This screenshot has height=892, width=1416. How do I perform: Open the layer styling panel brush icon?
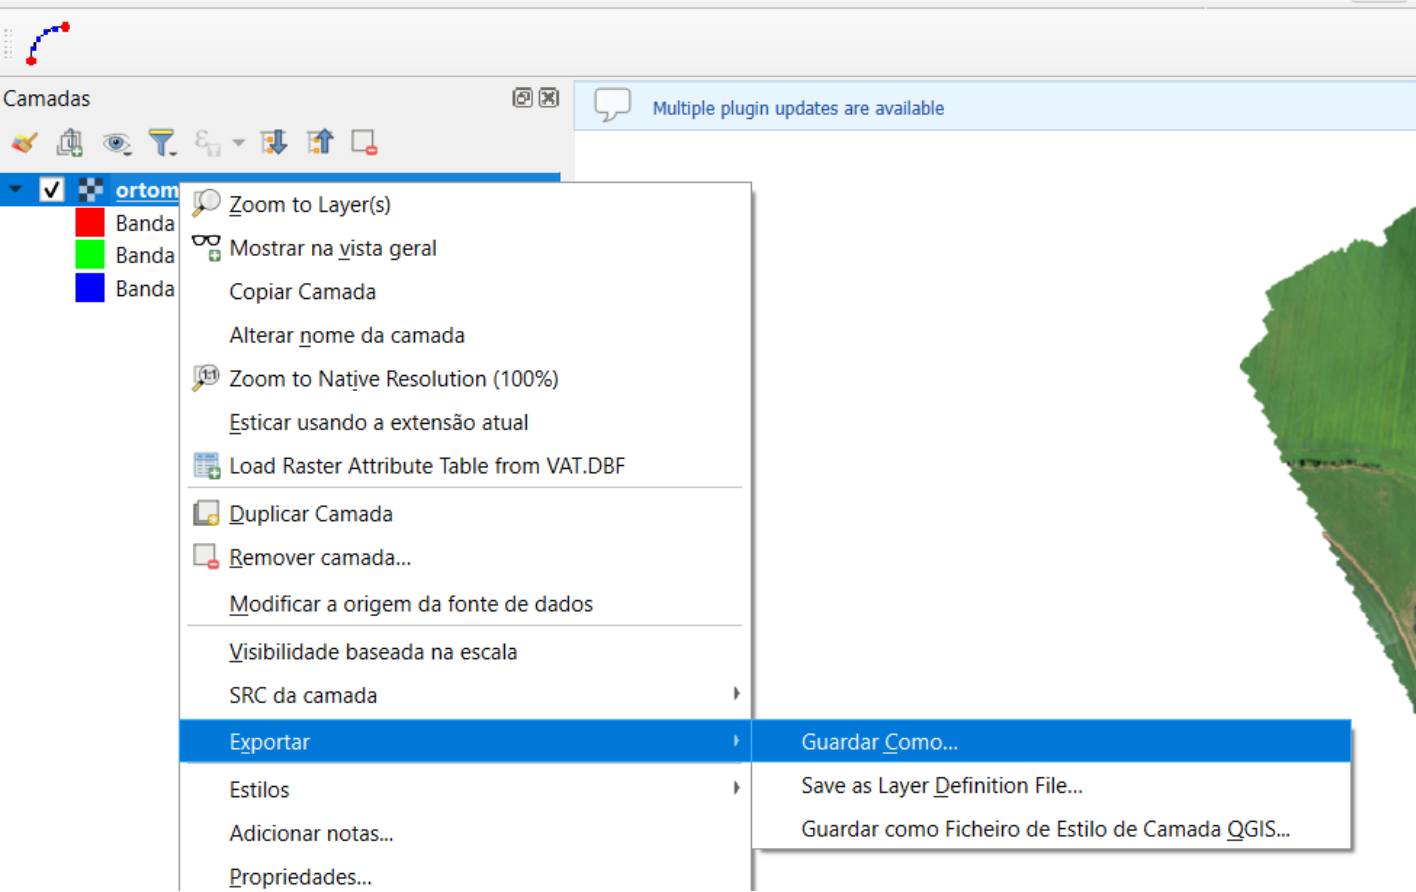24,143
